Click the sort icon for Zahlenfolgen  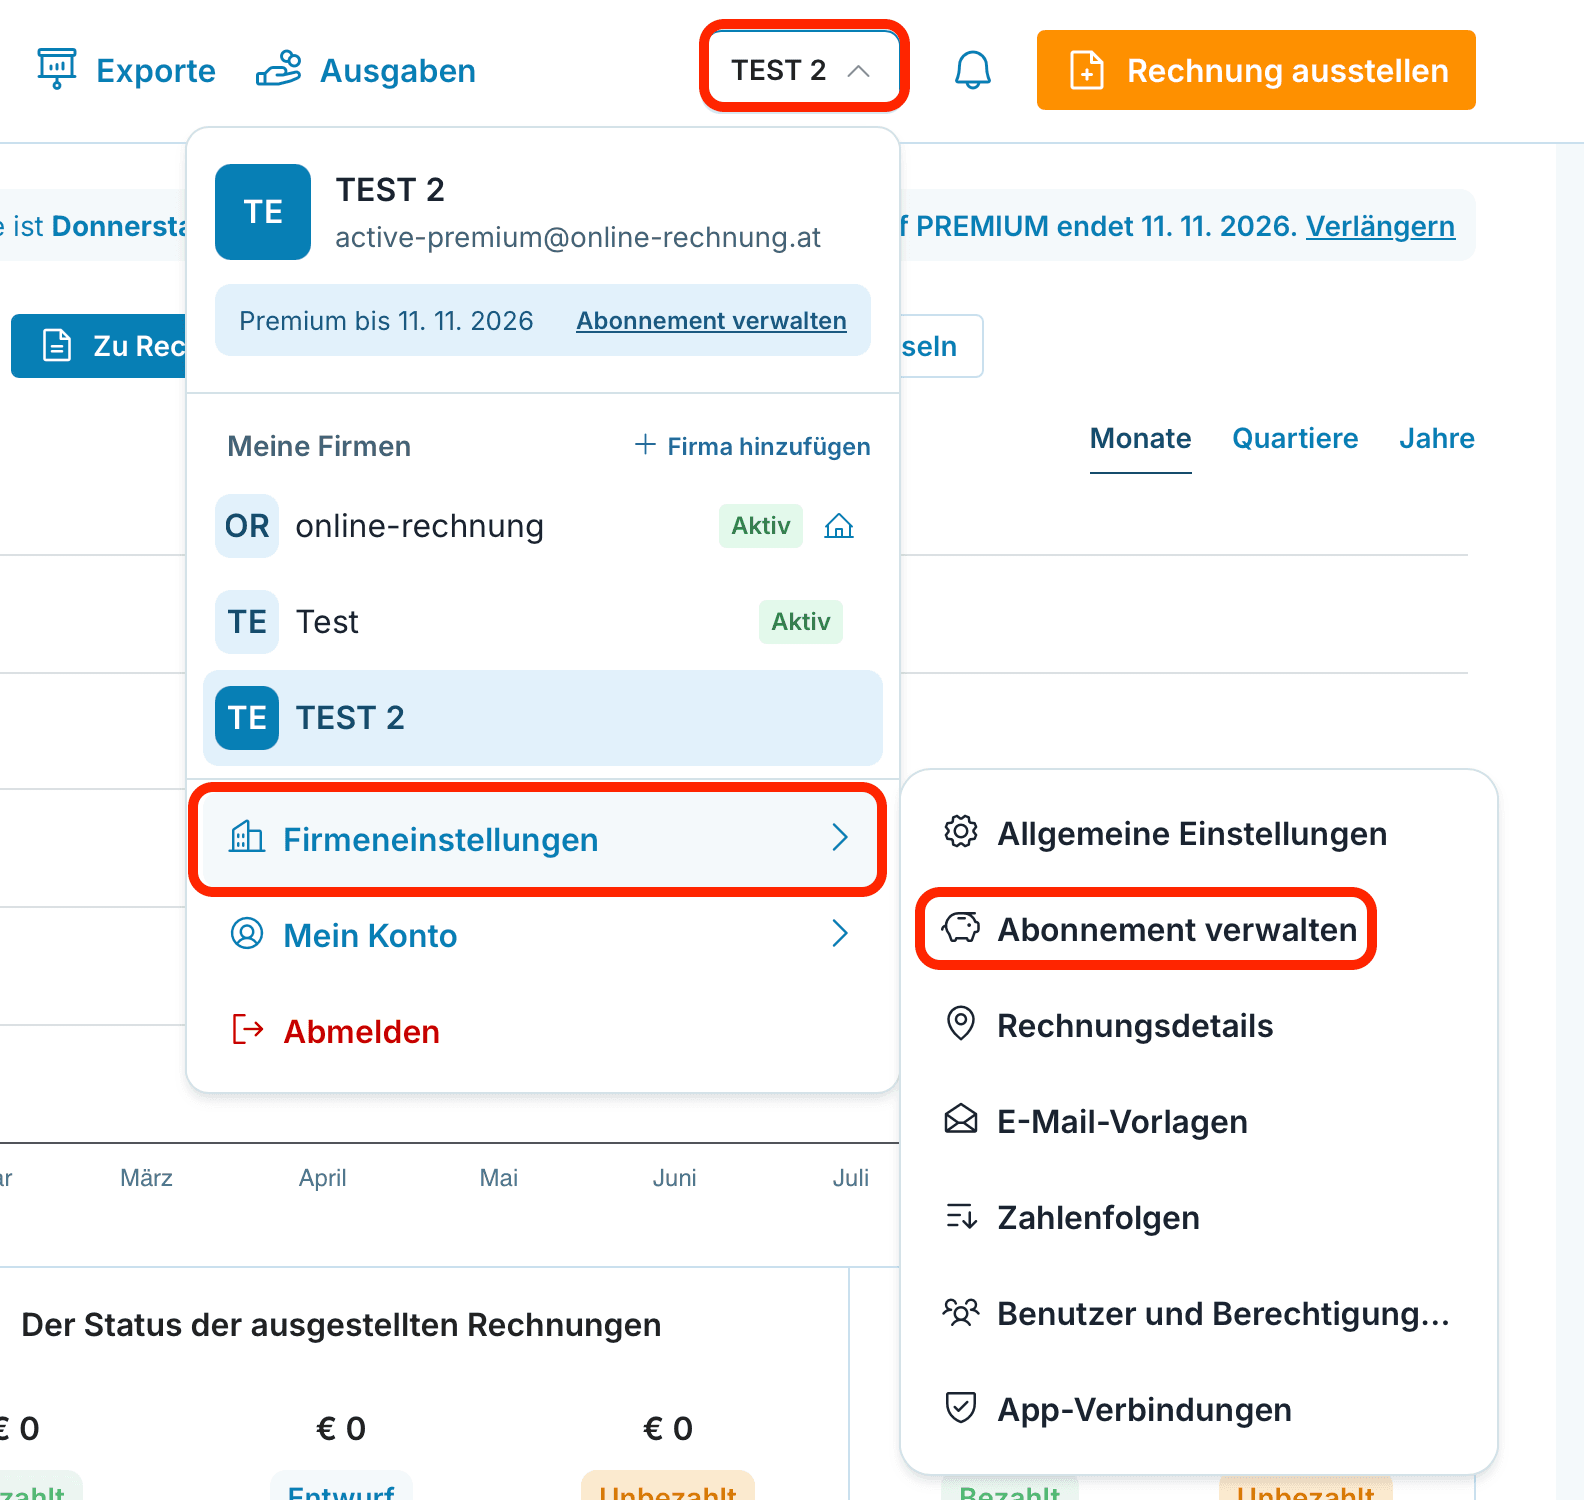[x=960, y=1216]
